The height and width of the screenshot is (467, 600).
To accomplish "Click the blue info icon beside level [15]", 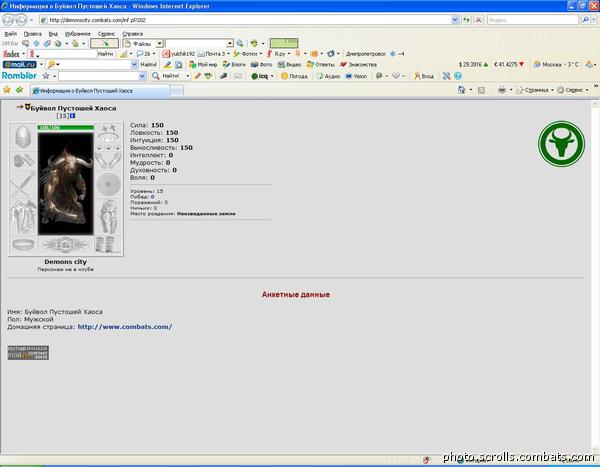I will pyautogui.click(x=73, y=115).
